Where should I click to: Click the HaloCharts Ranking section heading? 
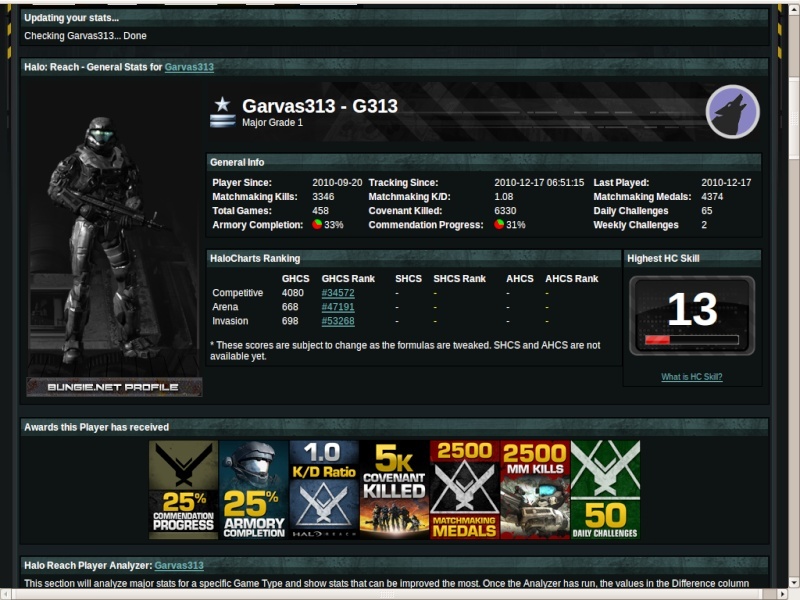coord(255,259)
